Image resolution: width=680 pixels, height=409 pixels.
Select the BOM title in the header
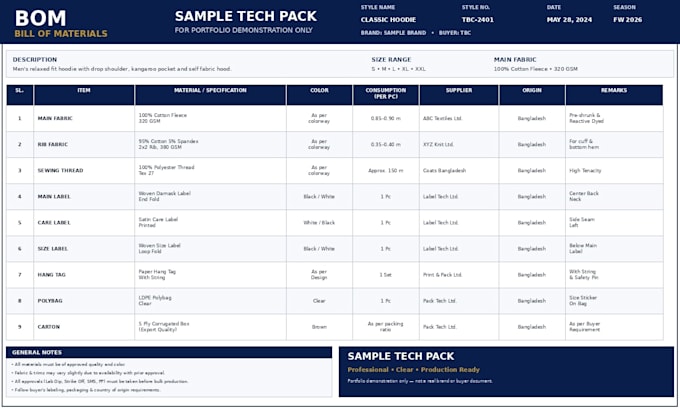tap(40, 19)
